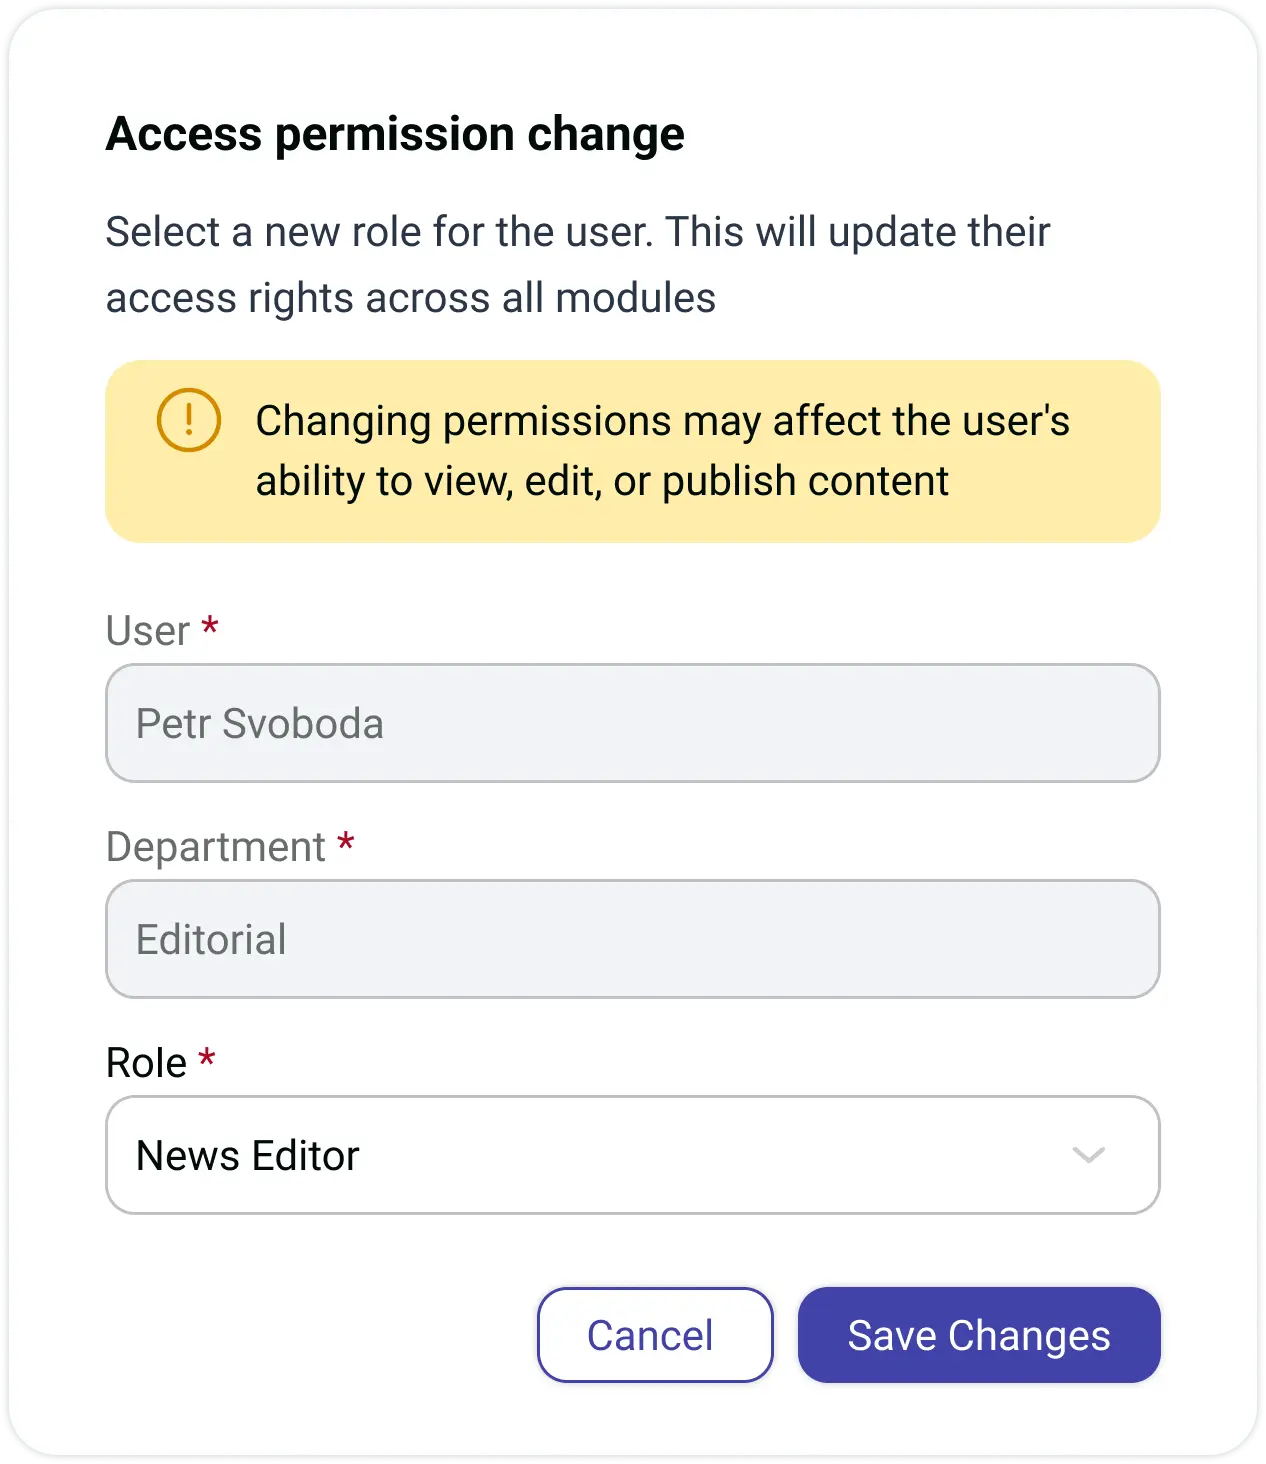
Task: Click the Department field label
Action: pos(215,847)
